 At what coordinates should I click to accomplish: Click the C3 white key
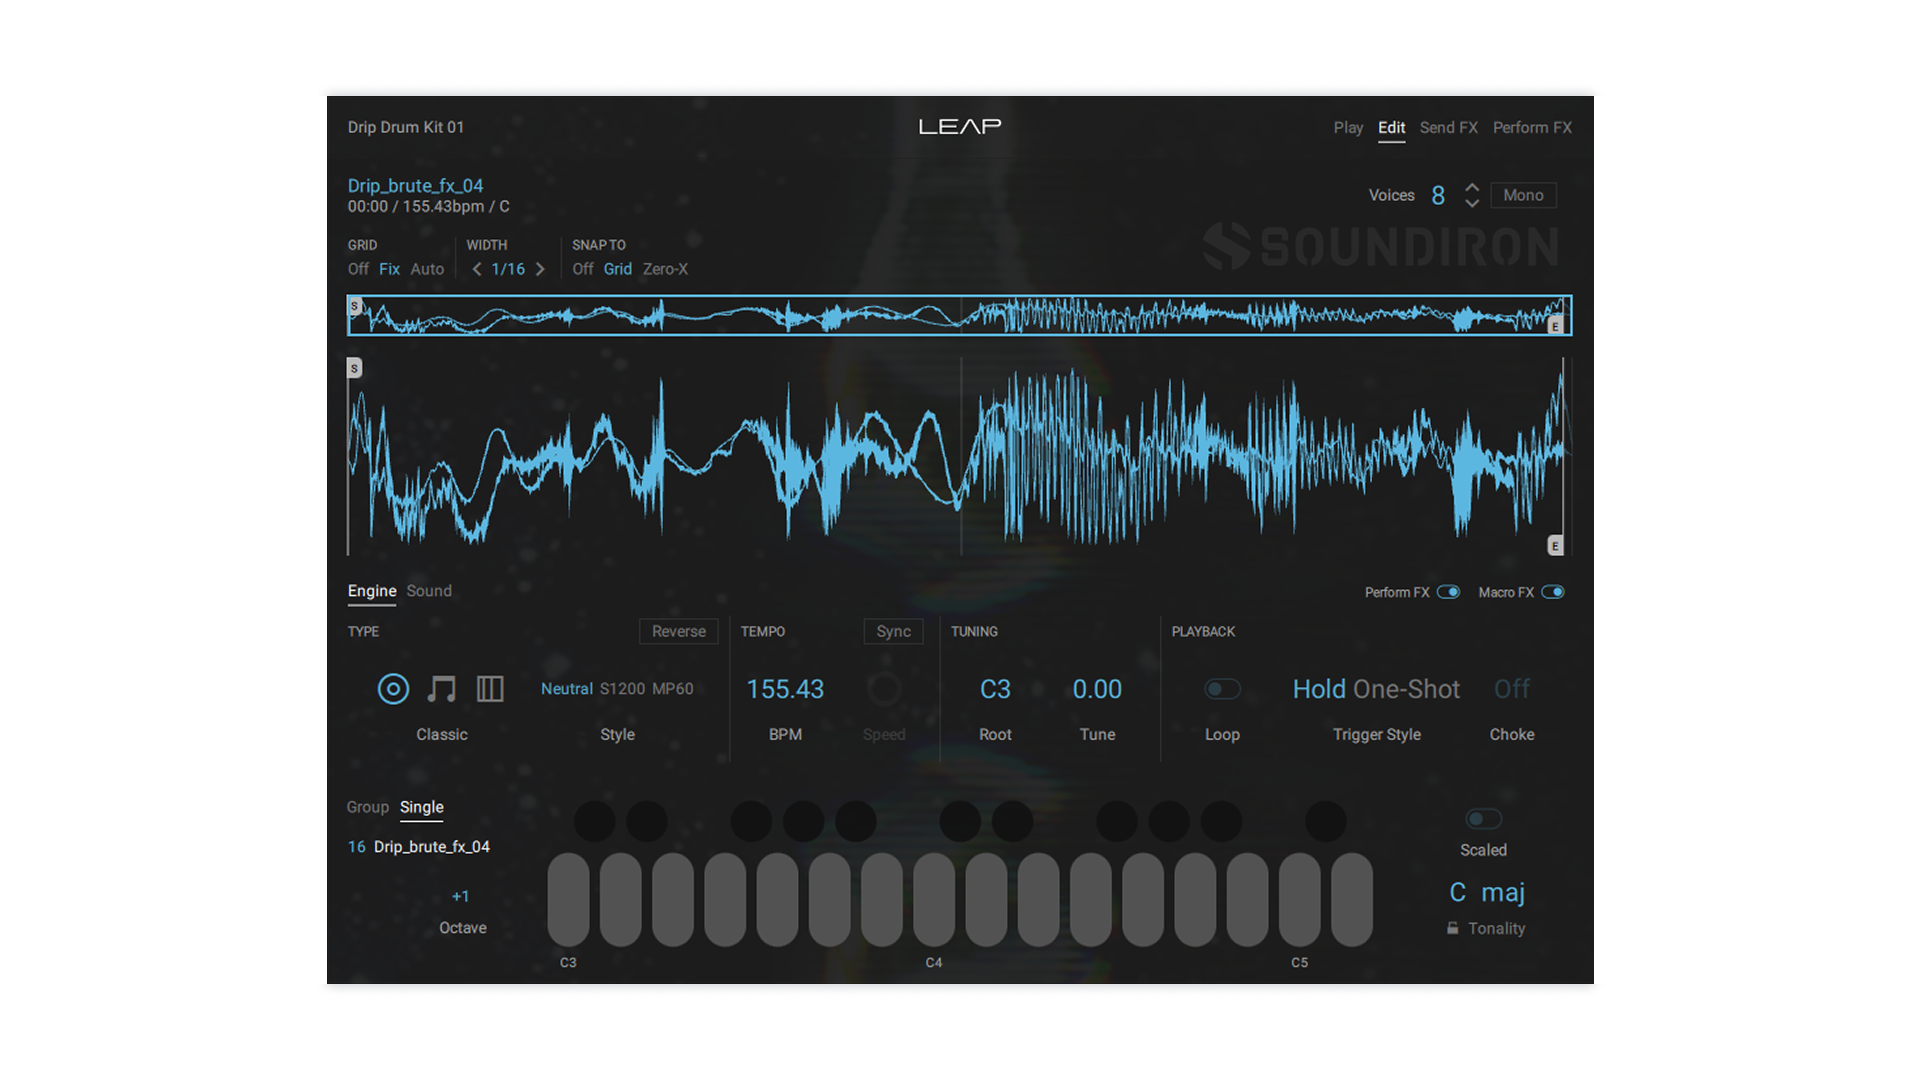pos(568,899)
